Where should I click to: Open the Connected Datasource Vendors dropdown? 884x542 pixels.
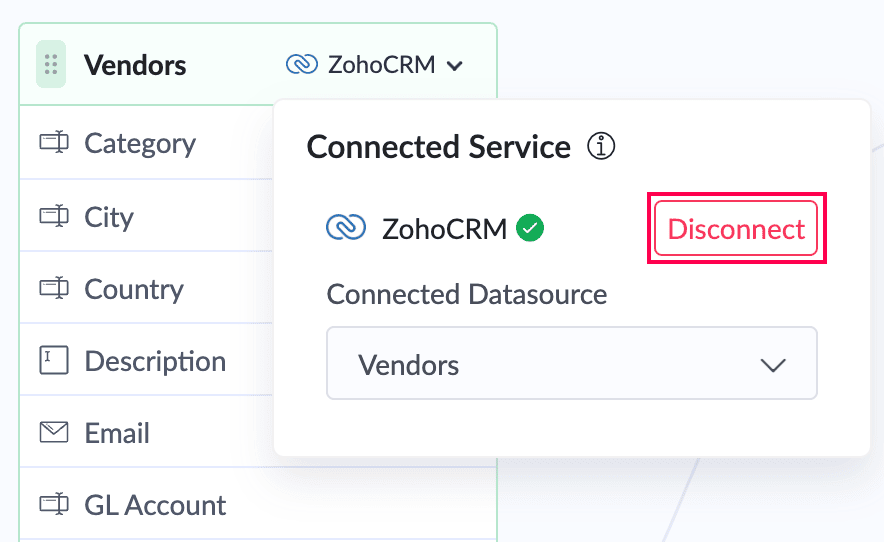click(572, 363)
